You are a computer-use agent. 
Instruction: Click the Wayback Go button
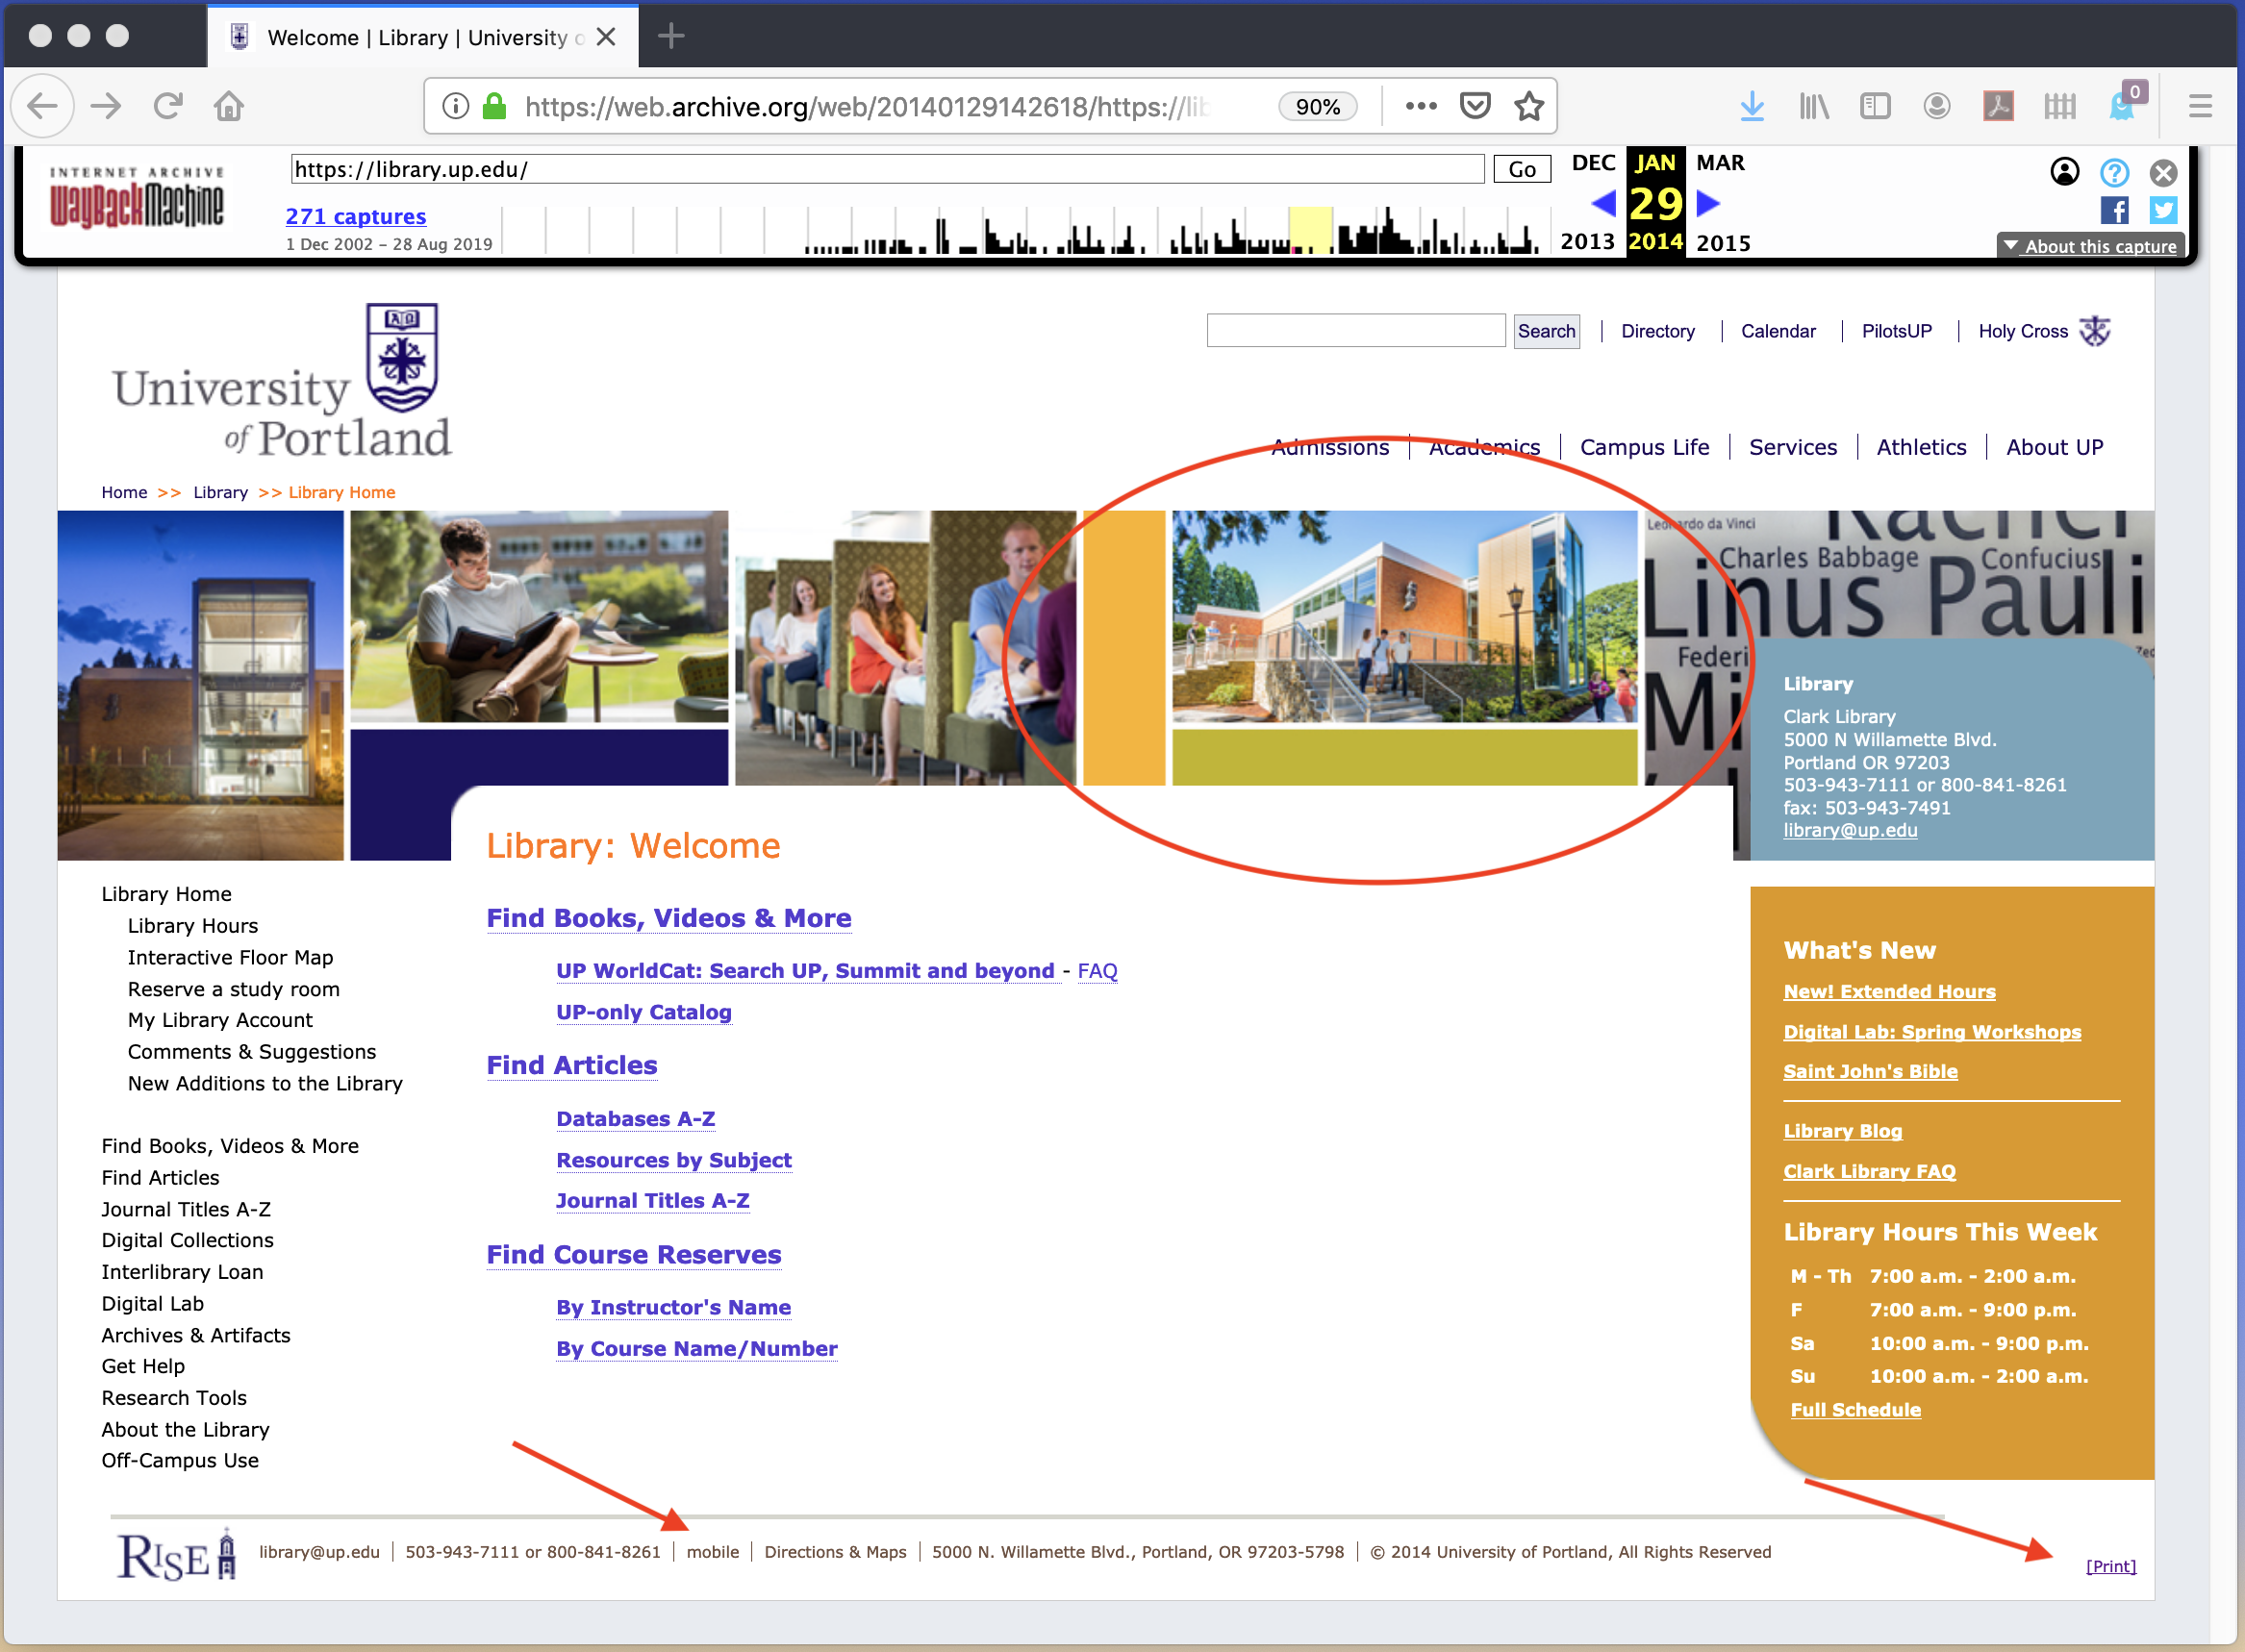[1522, 169]
